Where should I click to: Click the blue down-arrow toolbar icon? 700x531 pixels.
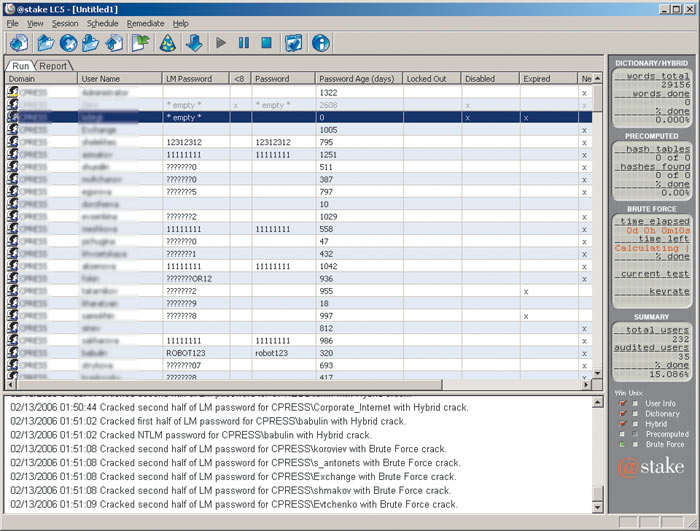pyautogui.click(x=194, y=43)
